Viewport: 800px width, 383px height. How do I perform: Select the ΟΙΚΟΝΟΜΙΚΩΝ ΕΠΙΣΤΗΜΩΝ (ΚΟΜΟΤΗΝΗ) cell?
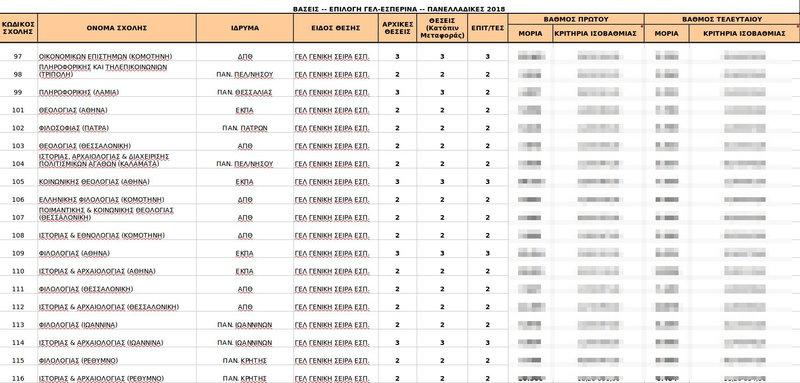click(117, 56)
